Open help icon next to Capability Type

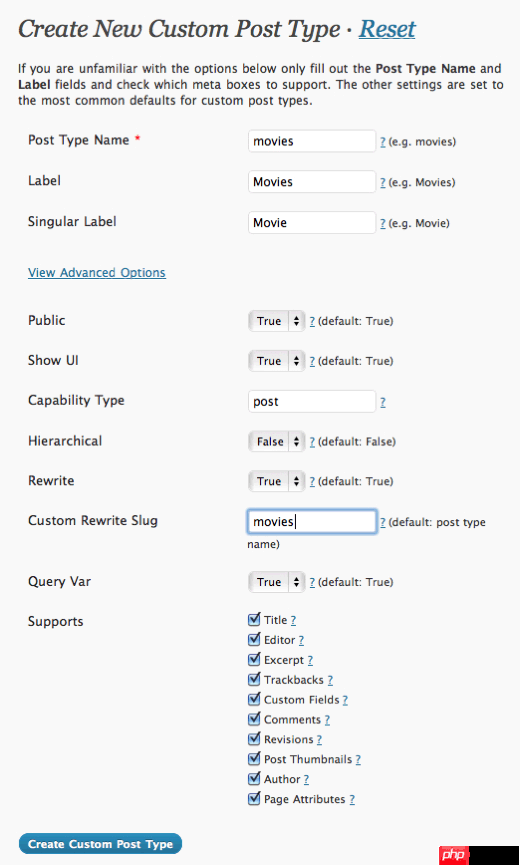pos(383,402)
